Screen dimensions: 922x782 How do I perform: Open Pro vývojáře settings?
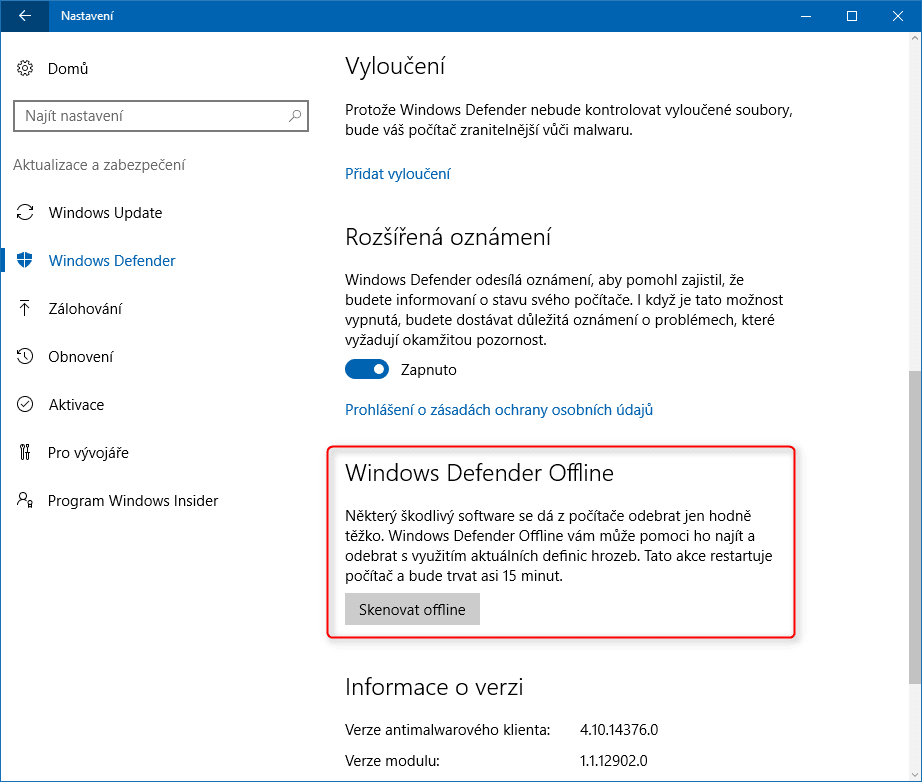tap(88, 453)
